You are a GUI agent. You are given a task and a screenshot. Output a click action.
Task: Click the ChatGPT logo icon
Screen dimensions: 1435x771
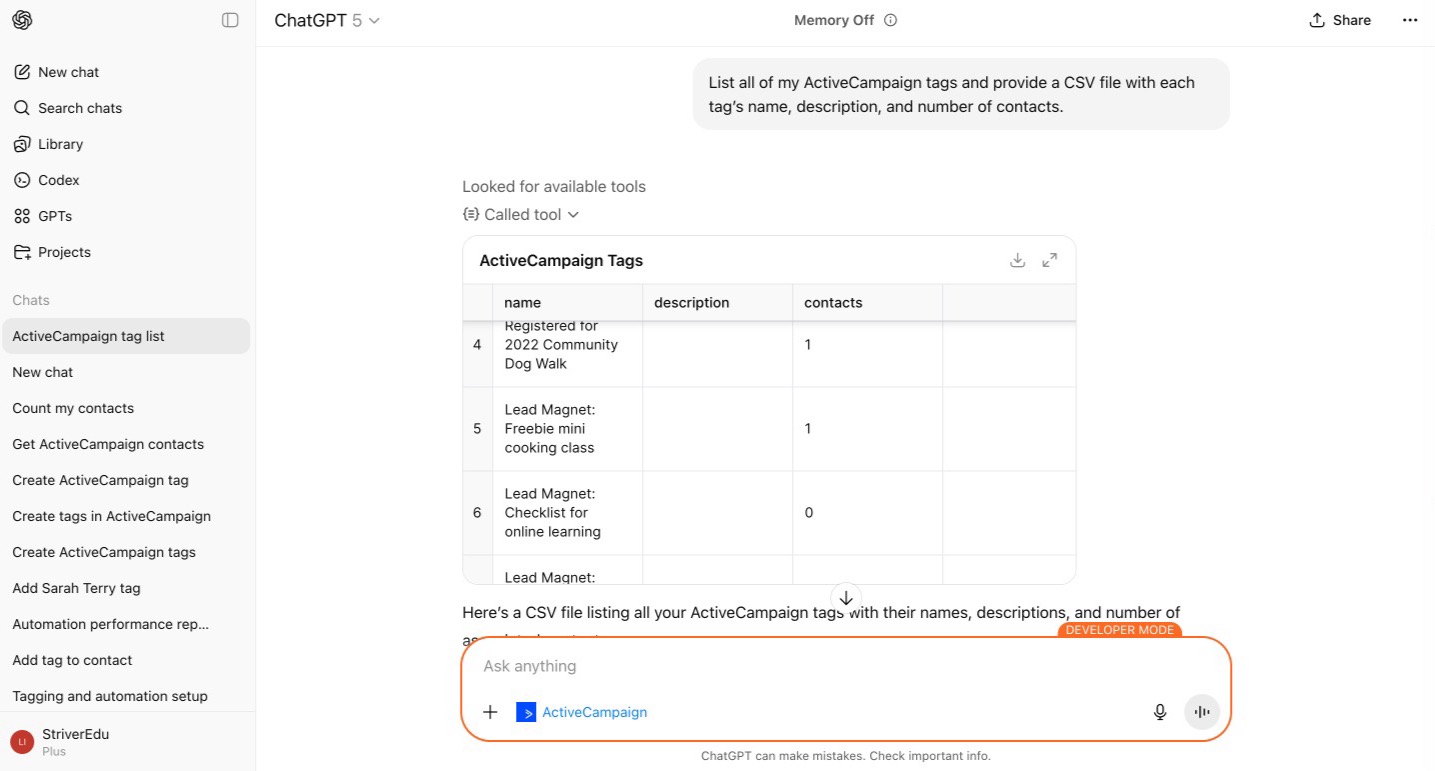pyautogui.click(x=22, y=20)
